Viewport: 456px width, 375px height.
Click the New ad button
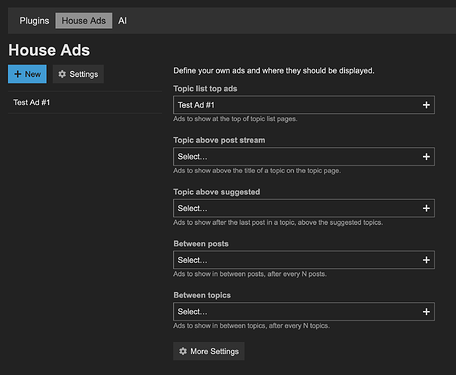pos(27,74)
